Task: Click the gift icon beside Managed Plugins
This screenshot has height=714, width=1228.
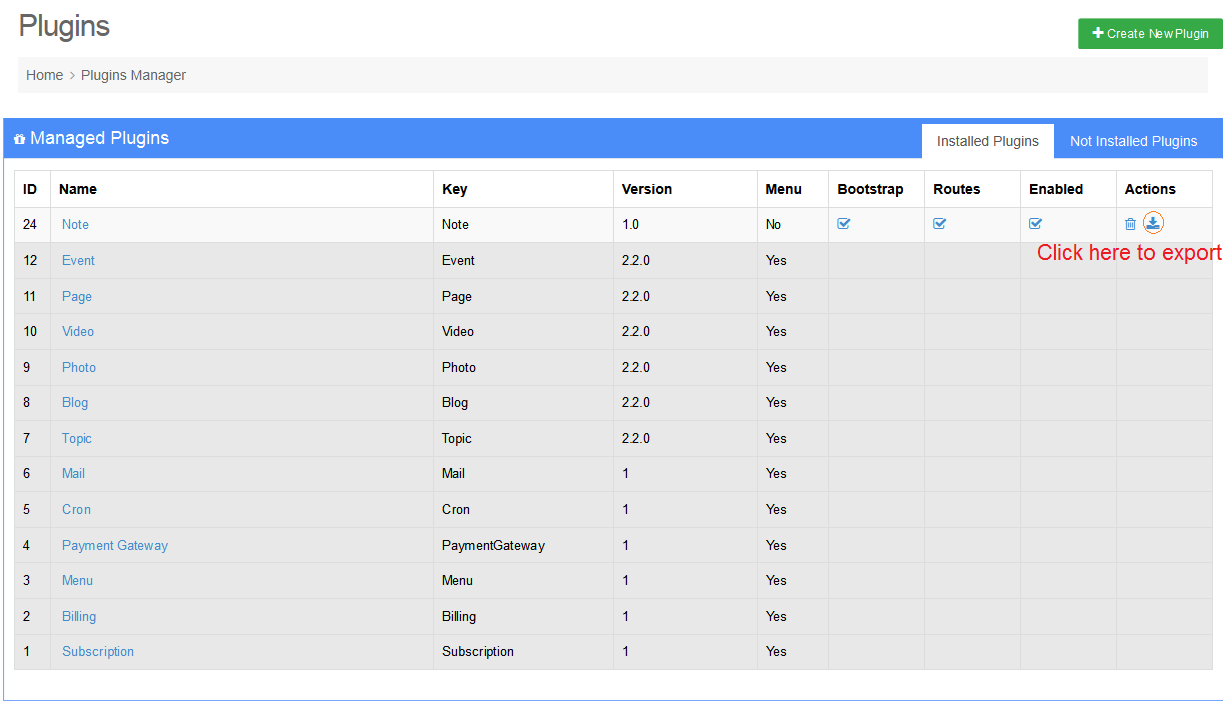Action: click(x=19, y=139)
